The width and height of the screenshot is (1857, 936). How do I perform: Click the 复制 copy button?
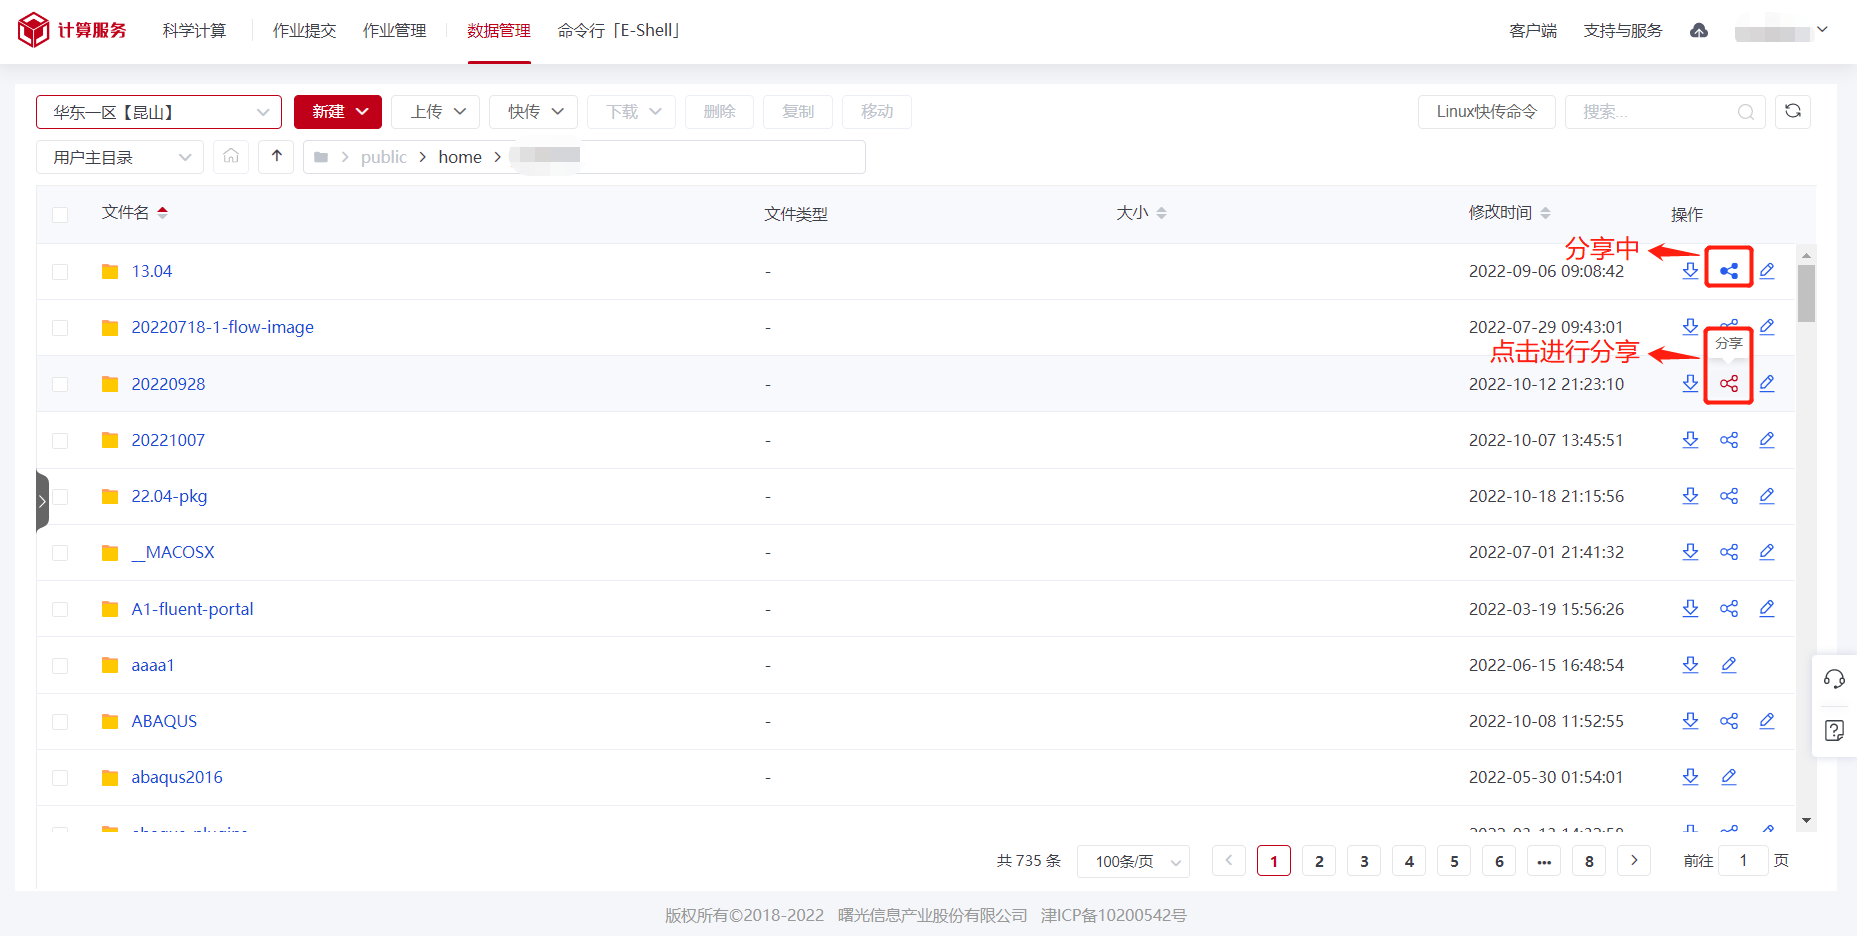click(798, 112)
